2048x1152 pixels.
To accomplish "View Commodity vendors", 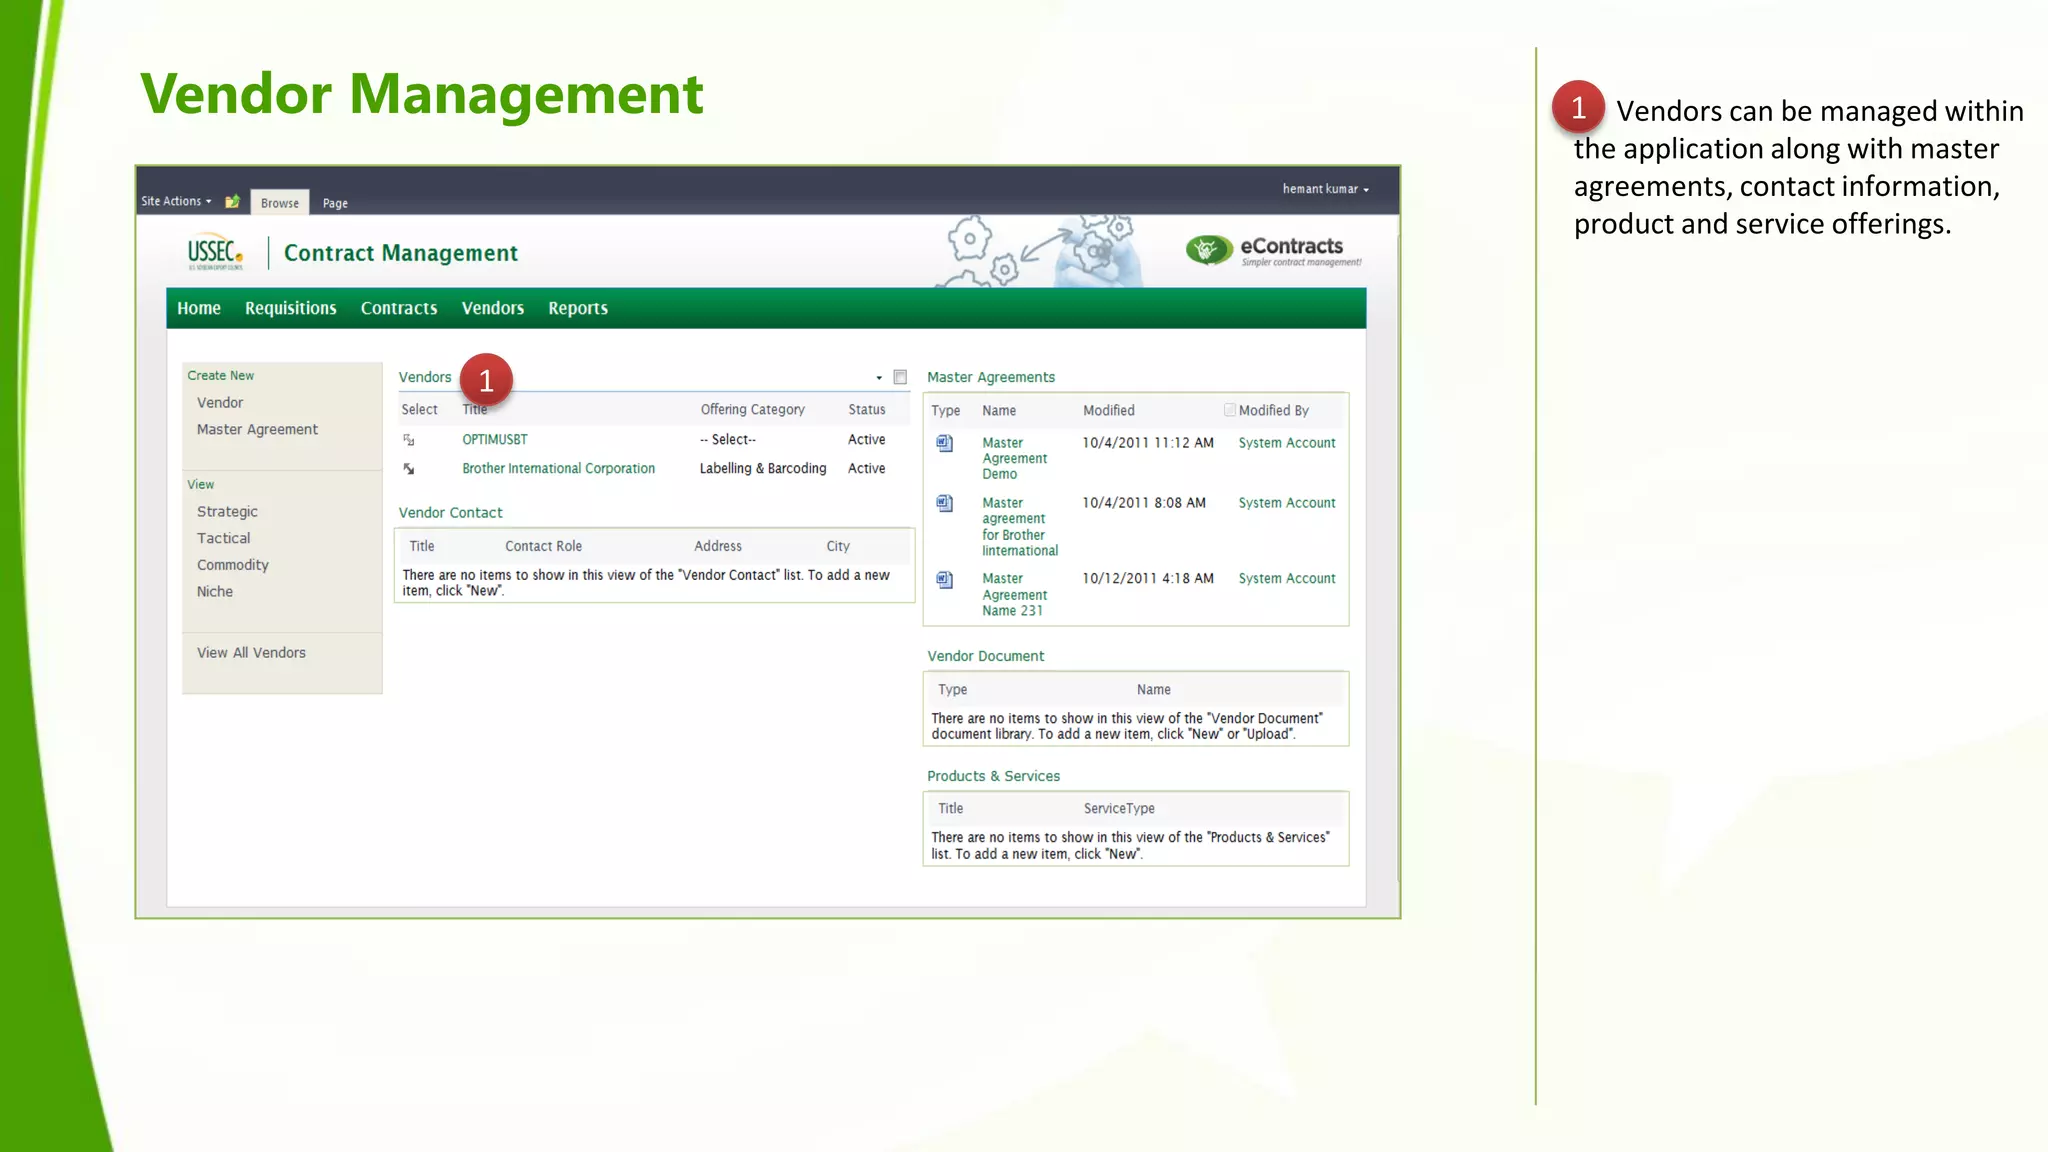I will click(233, 565).
